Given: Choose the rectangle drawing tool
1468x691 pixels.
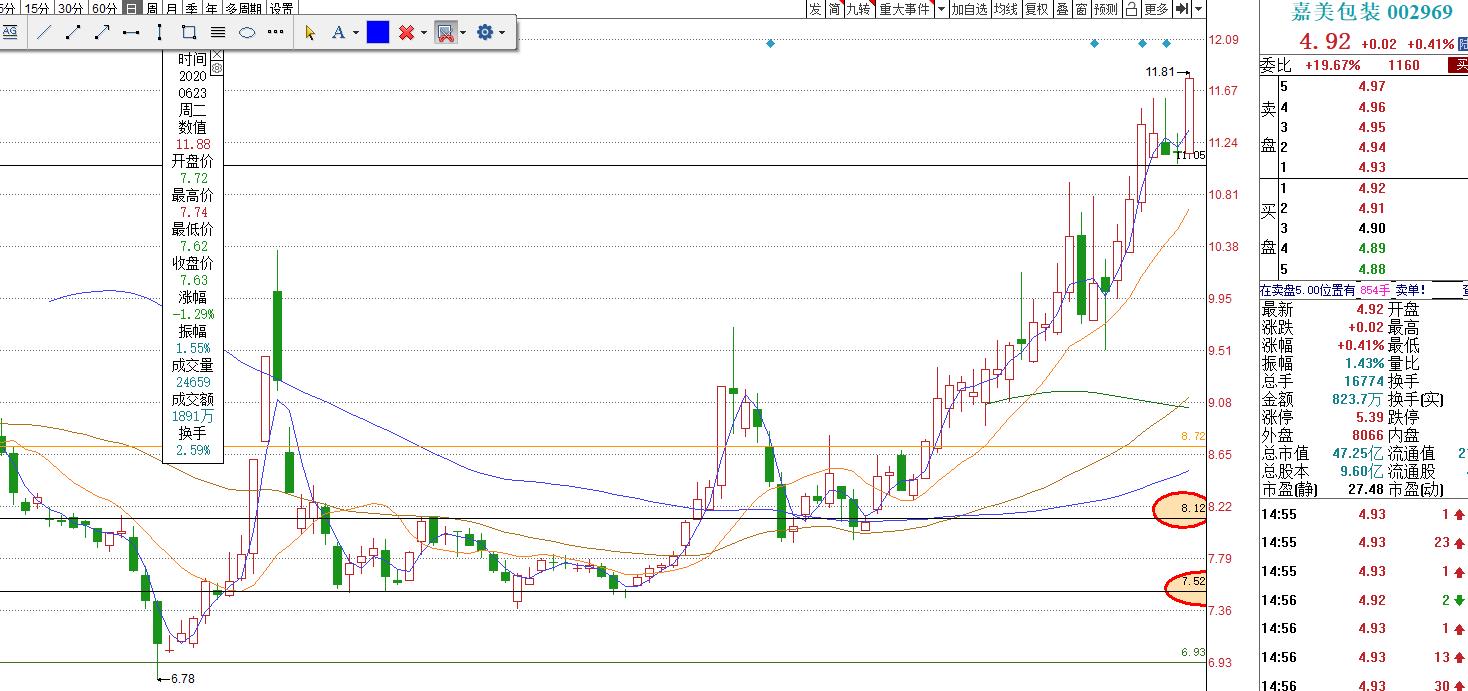Looking at the screenshot, I should [189, 33].
